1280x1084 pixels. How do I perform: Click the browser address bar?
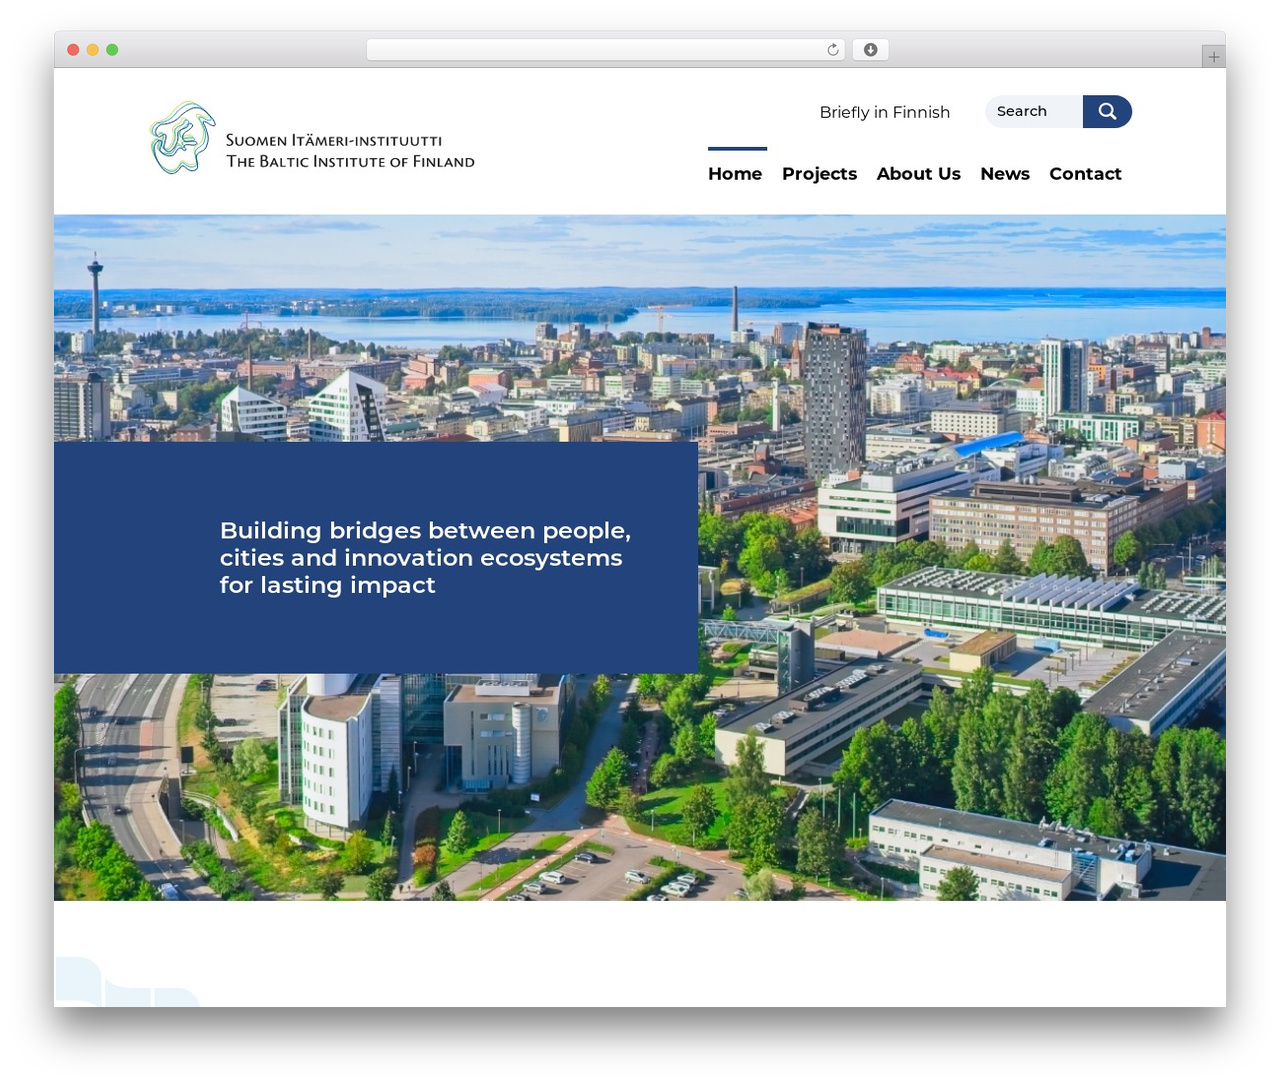(x=606, y=50)
